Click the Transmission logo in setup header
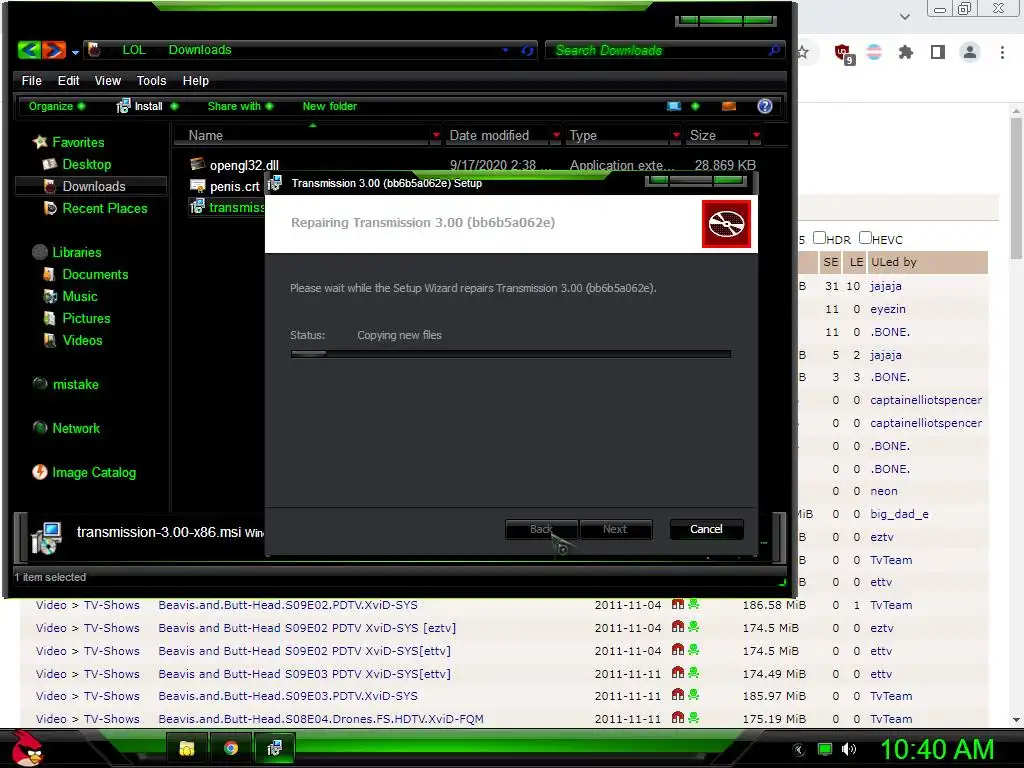This screenshot has height=768, width=1024. tap(726, 224)
